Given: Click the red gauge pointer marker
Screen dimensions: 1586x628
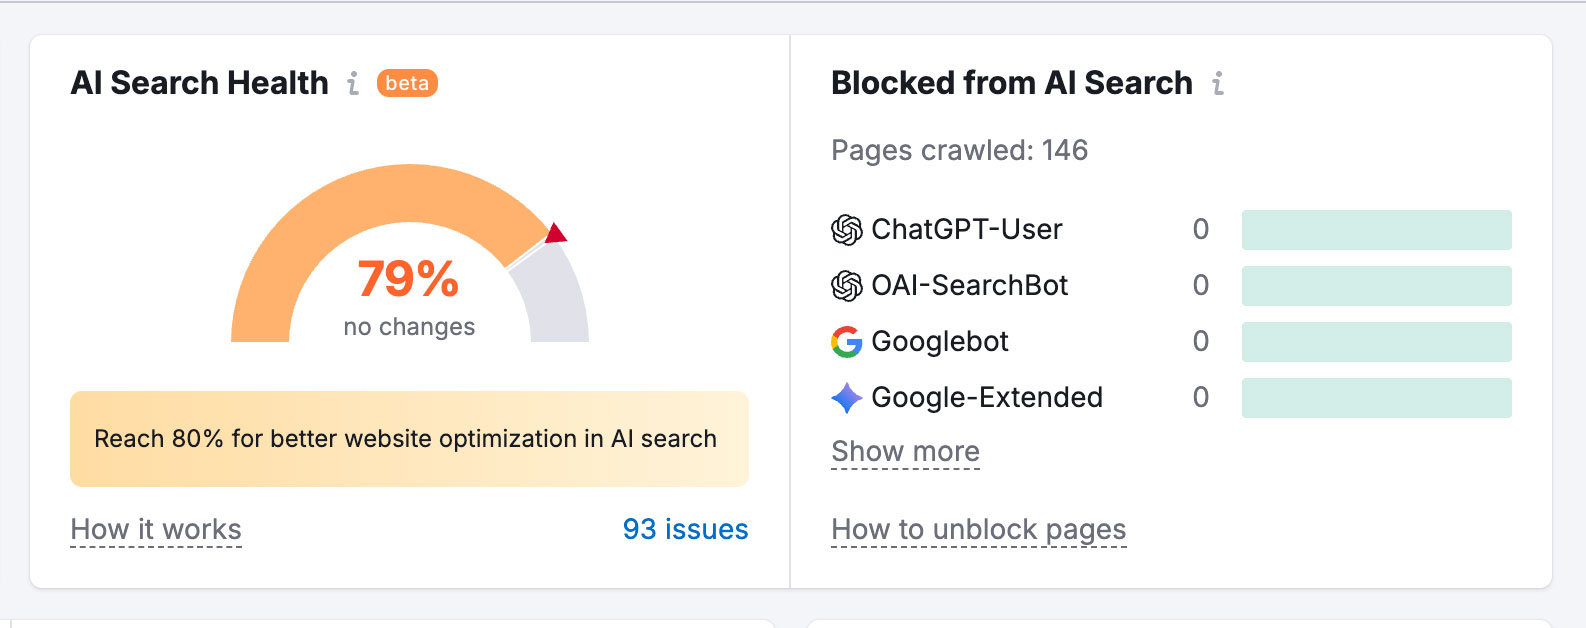Looking at the screenshot, I should 556,234.
